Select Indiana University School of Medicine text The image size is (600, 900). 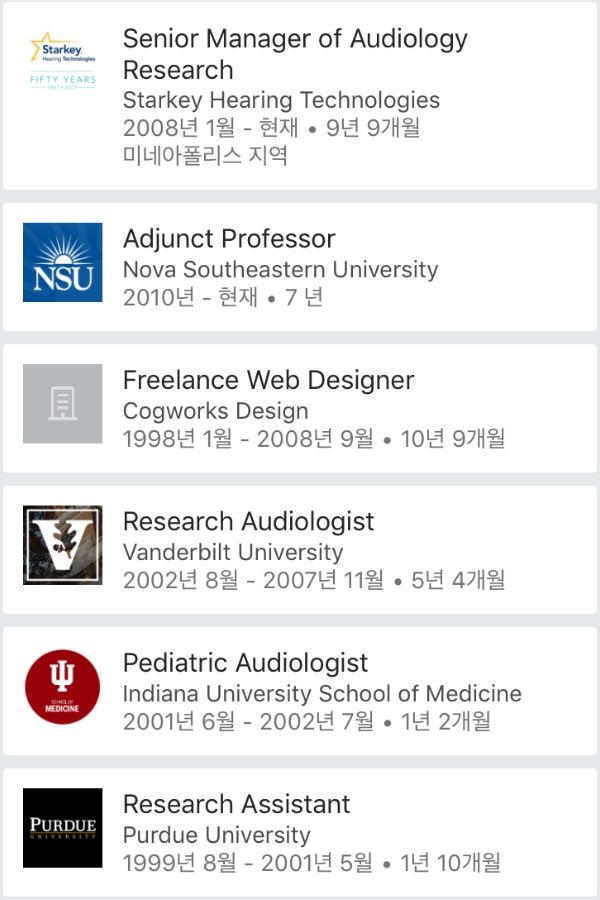pos(322,693)
